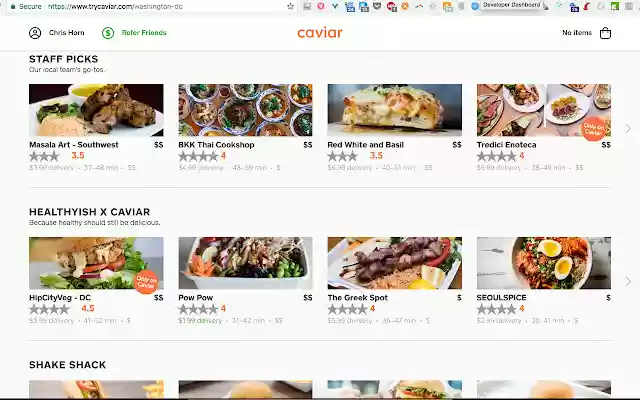The width and height of the screenshot is (640, 400).
Task: Open Chris Horn account menu
Action: [67, 33]
